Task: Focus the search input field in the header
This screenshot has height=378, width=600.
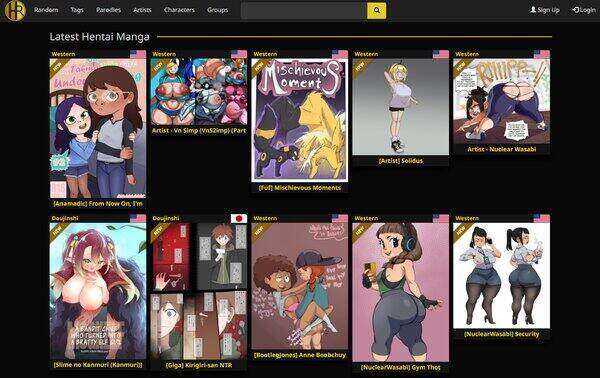Action: pyautogui.click(x=304, y=11)
